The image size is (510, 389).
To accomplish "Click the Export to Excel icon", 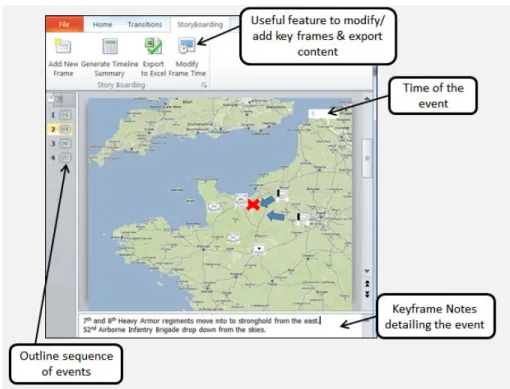I will tap(153, 46).
